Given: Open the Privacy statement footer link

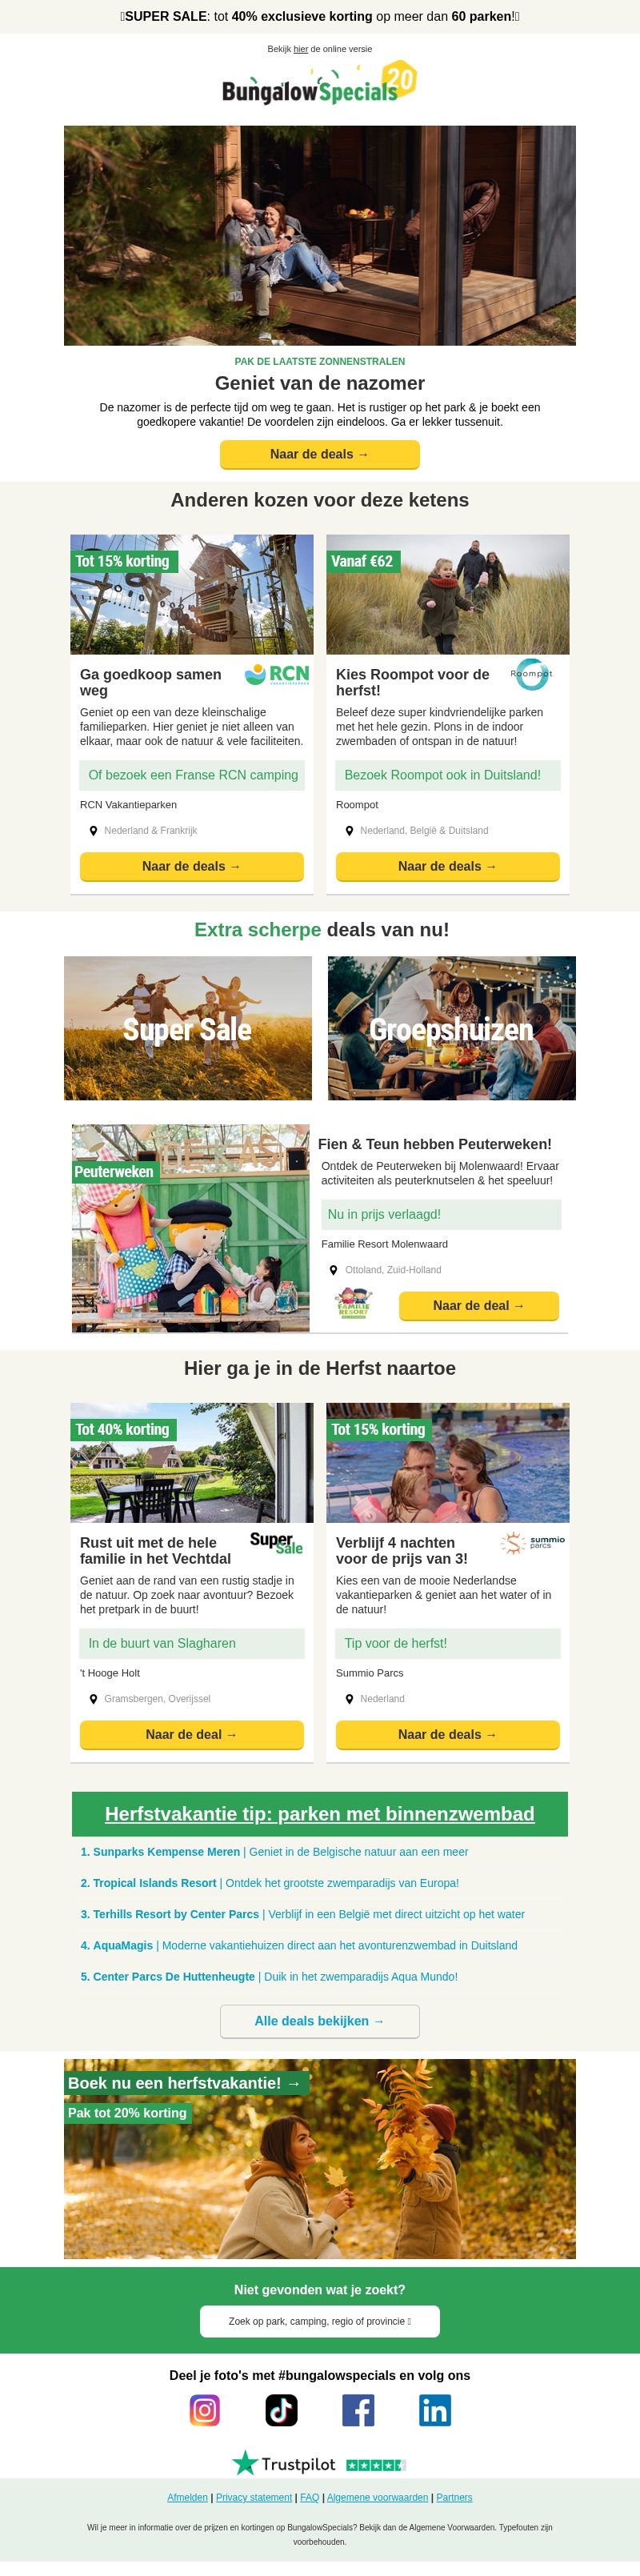Looking at the screenshot, I should coord(254,2497).
